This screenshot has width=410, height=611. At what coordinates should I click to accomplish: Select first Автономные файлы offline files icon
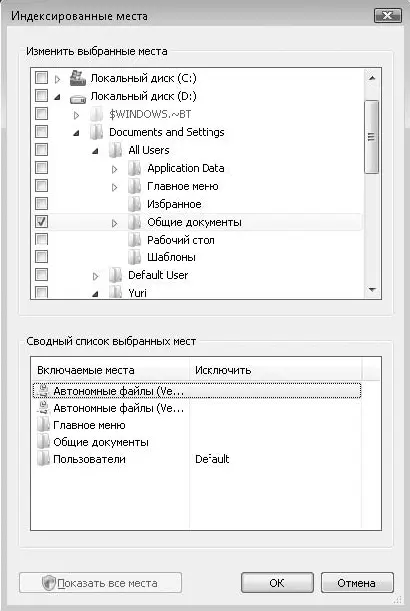click(x=43, y=391)
